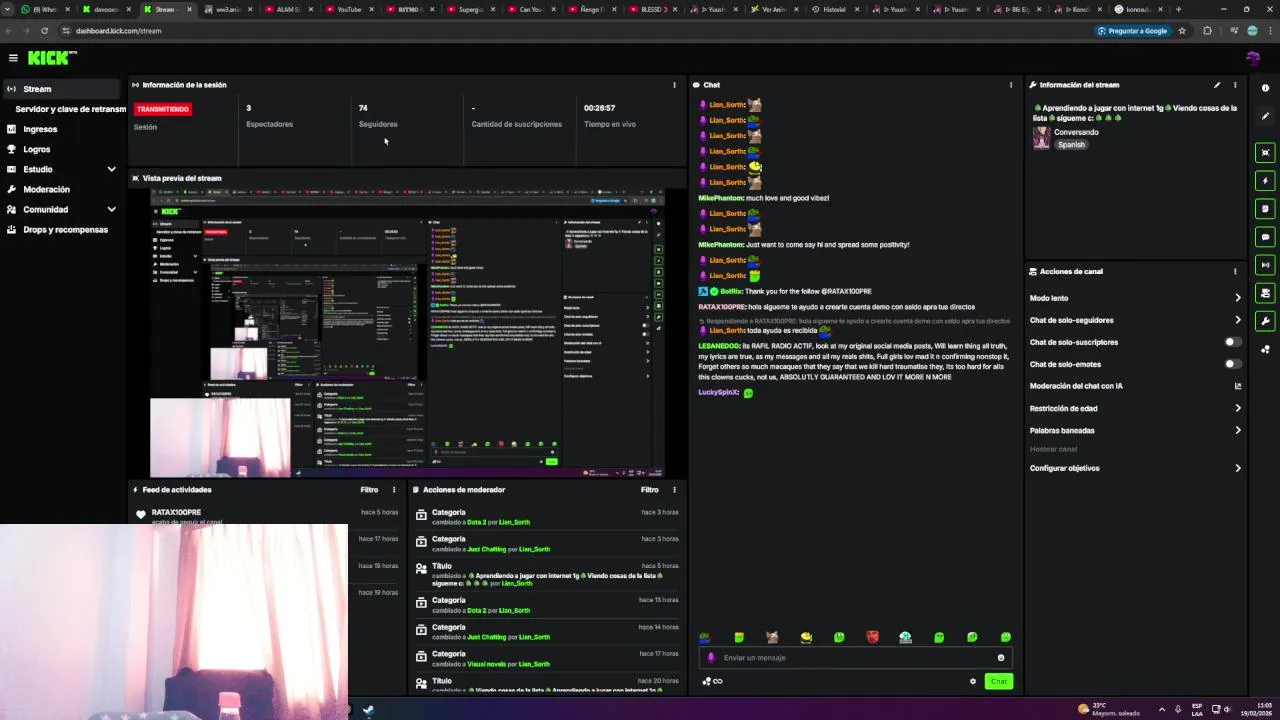Open the weather widget in the taskbar
Screen dimensions: 1280x720
1108,709
